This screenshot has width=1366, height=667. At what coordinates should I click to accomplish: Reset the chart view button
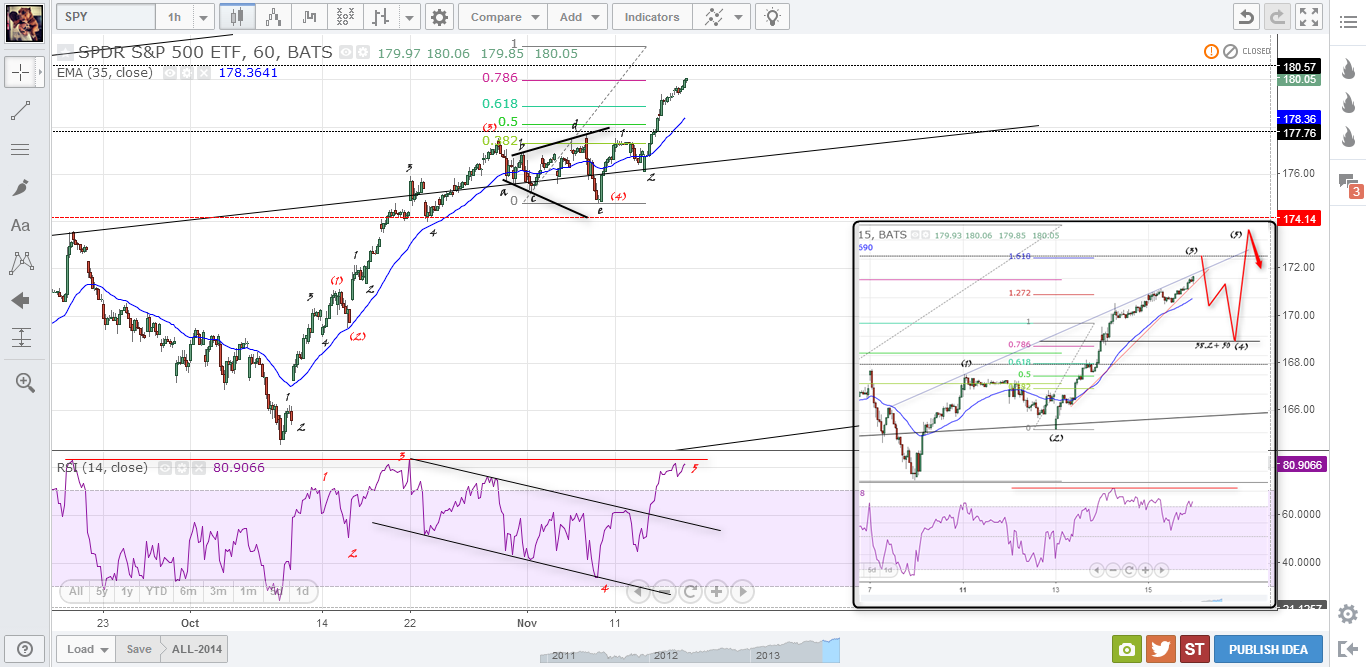(690, 591)
